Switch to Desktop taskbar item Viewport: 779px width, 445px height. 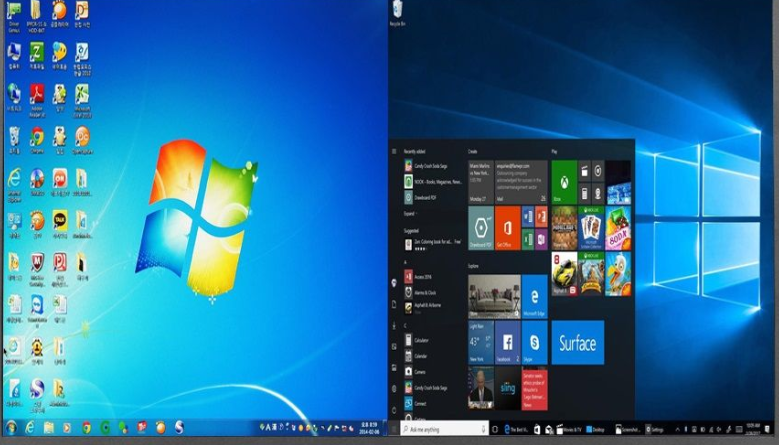point(595,429)
